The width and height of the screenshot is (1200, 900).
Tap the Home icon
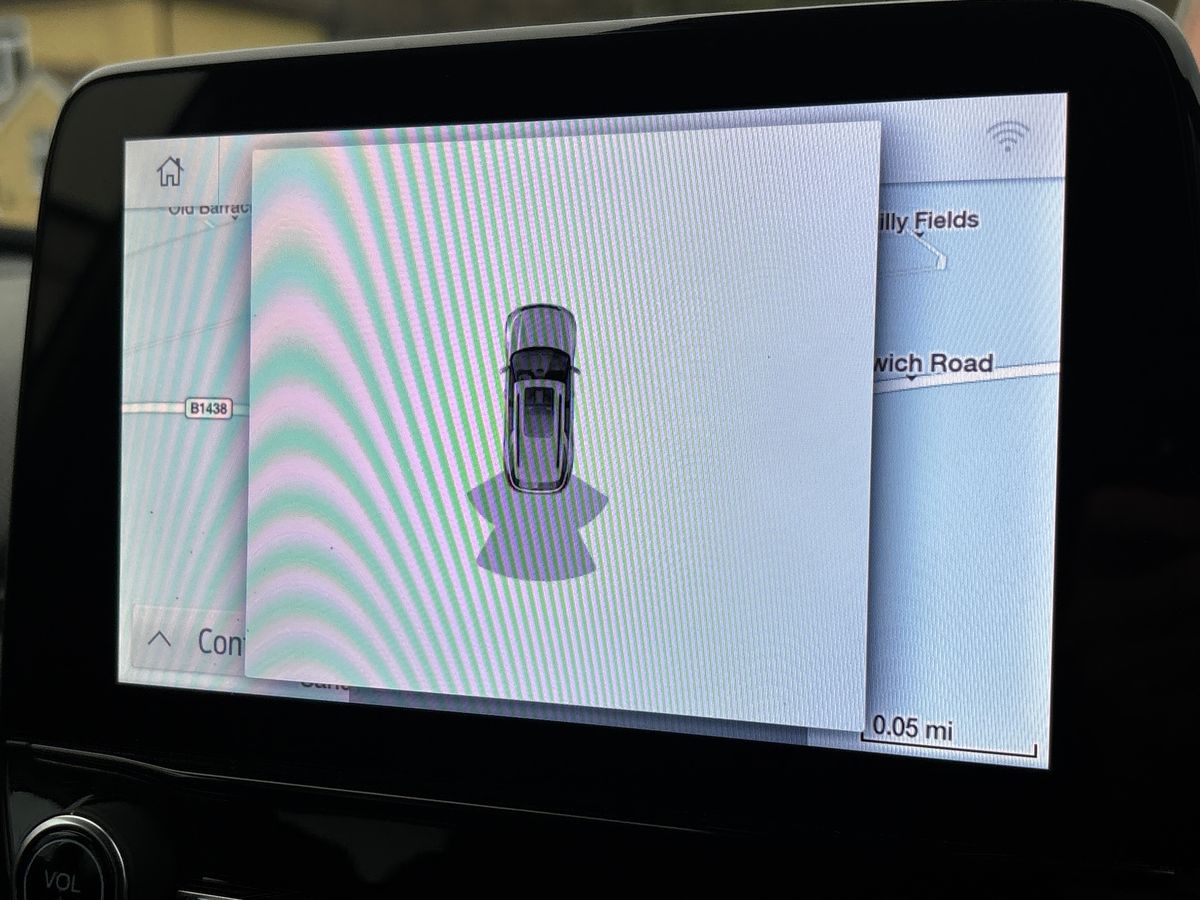point(170,172)
